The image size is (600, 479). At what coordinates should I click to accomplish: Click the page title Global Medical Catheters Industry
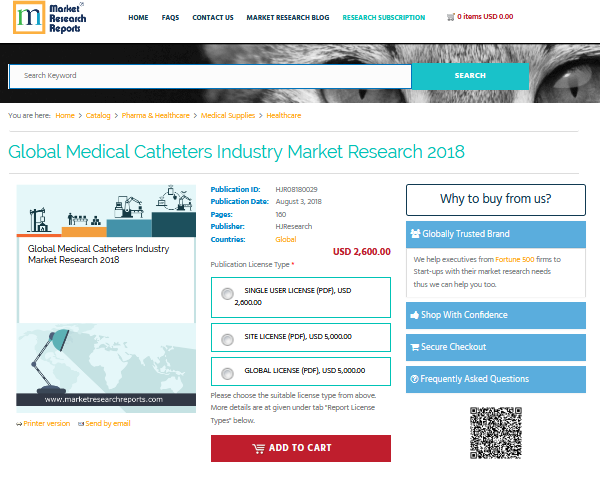(x=236, y=152)
